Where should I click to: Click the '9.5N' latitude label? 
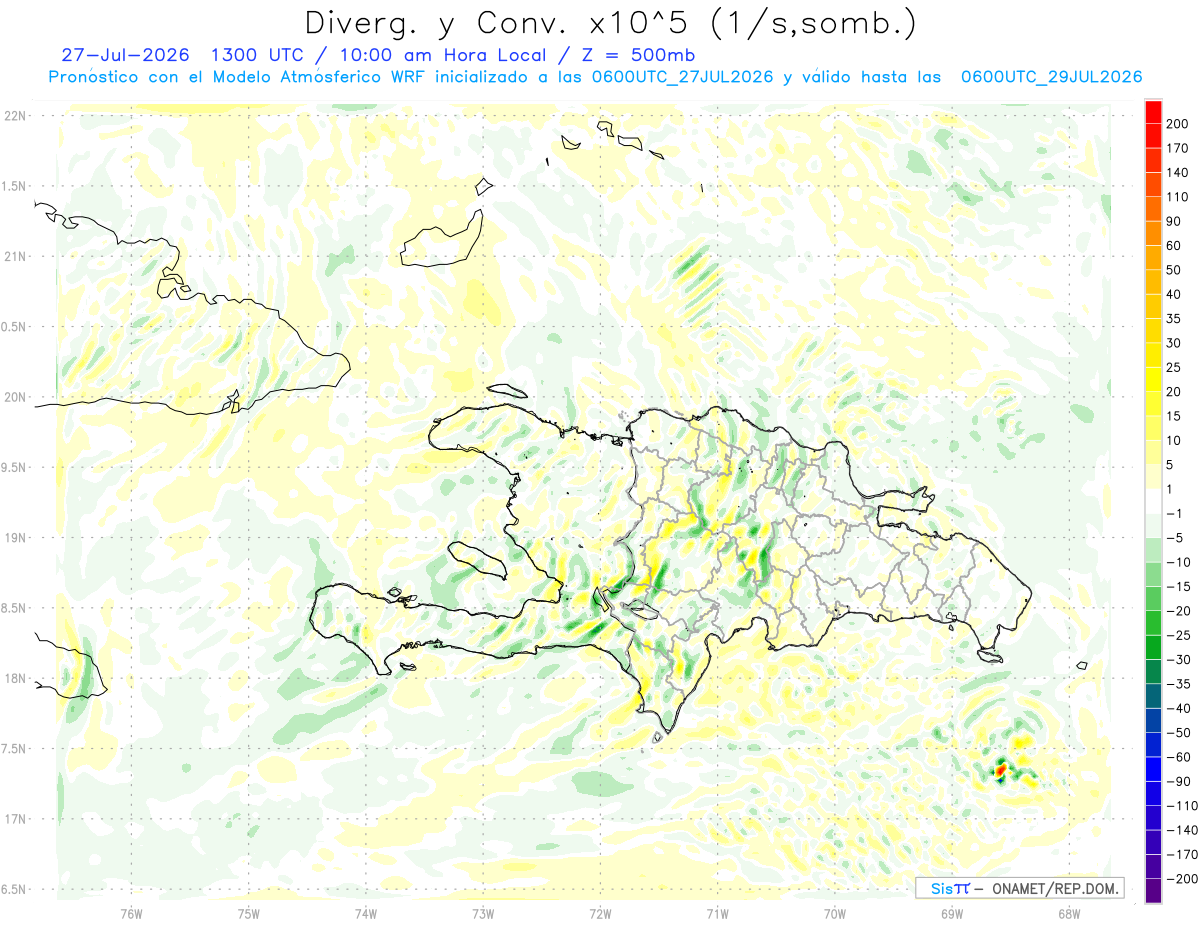click(x=15, y=467)
